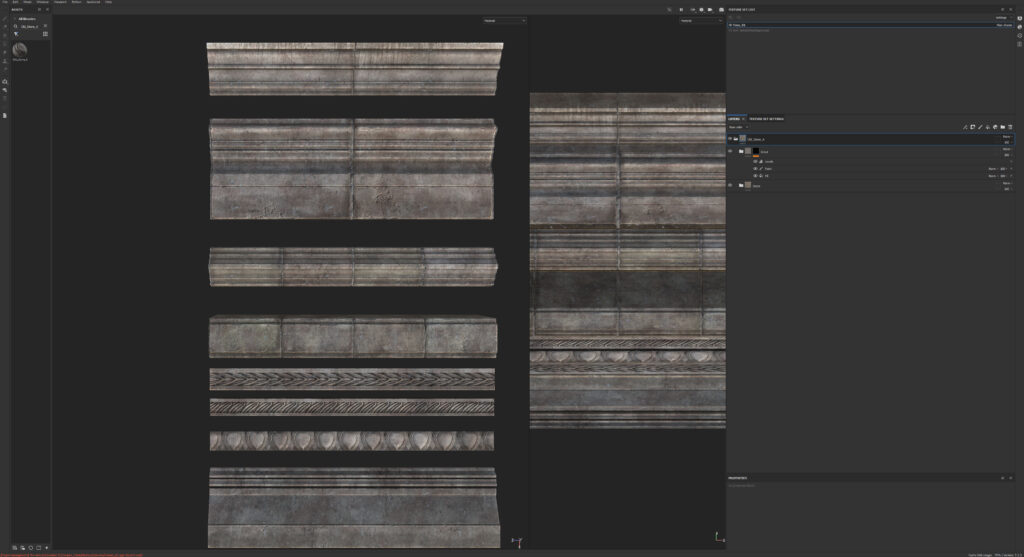Hide the folder layer with black mask
1024x557 pixels.
point(730,151)
